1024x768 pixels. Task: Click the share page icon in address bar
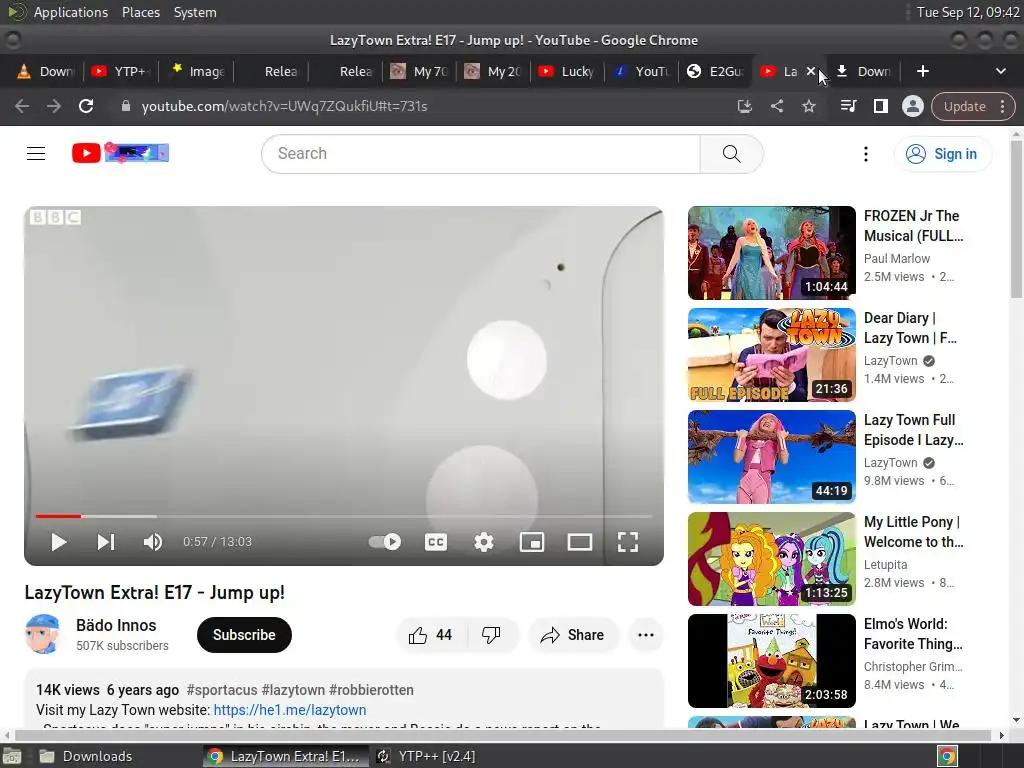coord(776,106)
